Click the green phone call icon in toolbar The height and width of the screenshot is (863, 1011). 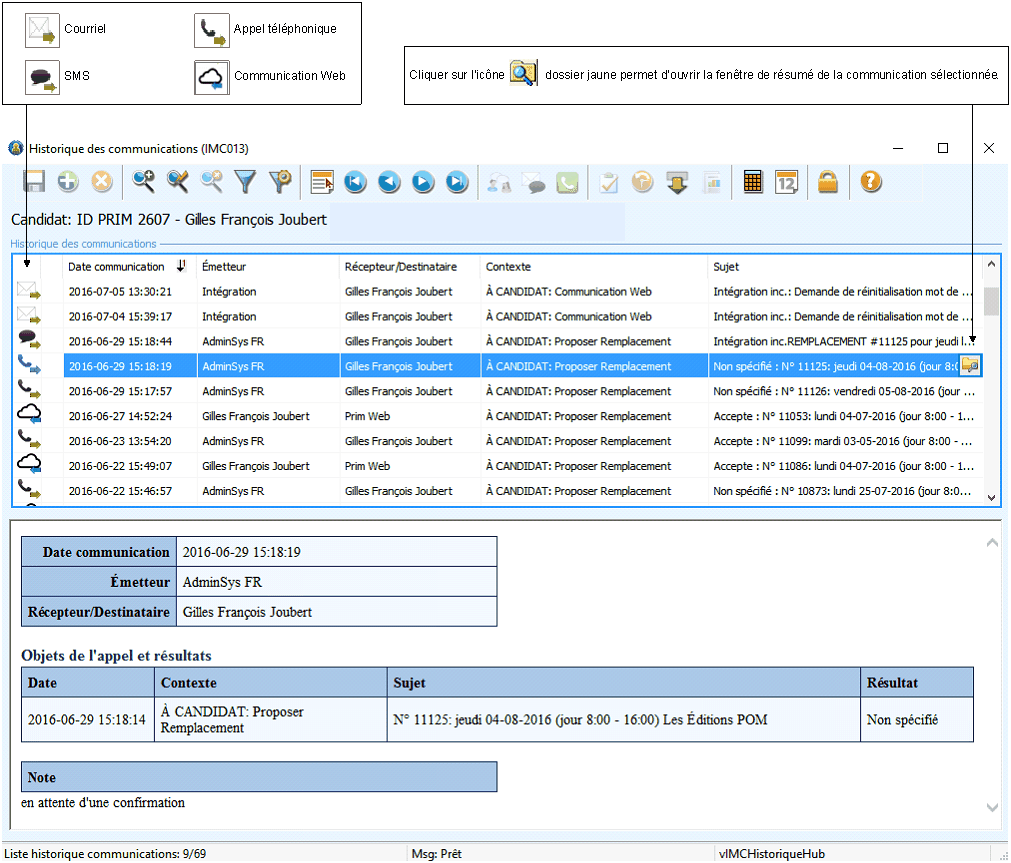pyautogui.click(x=568, y=182)
